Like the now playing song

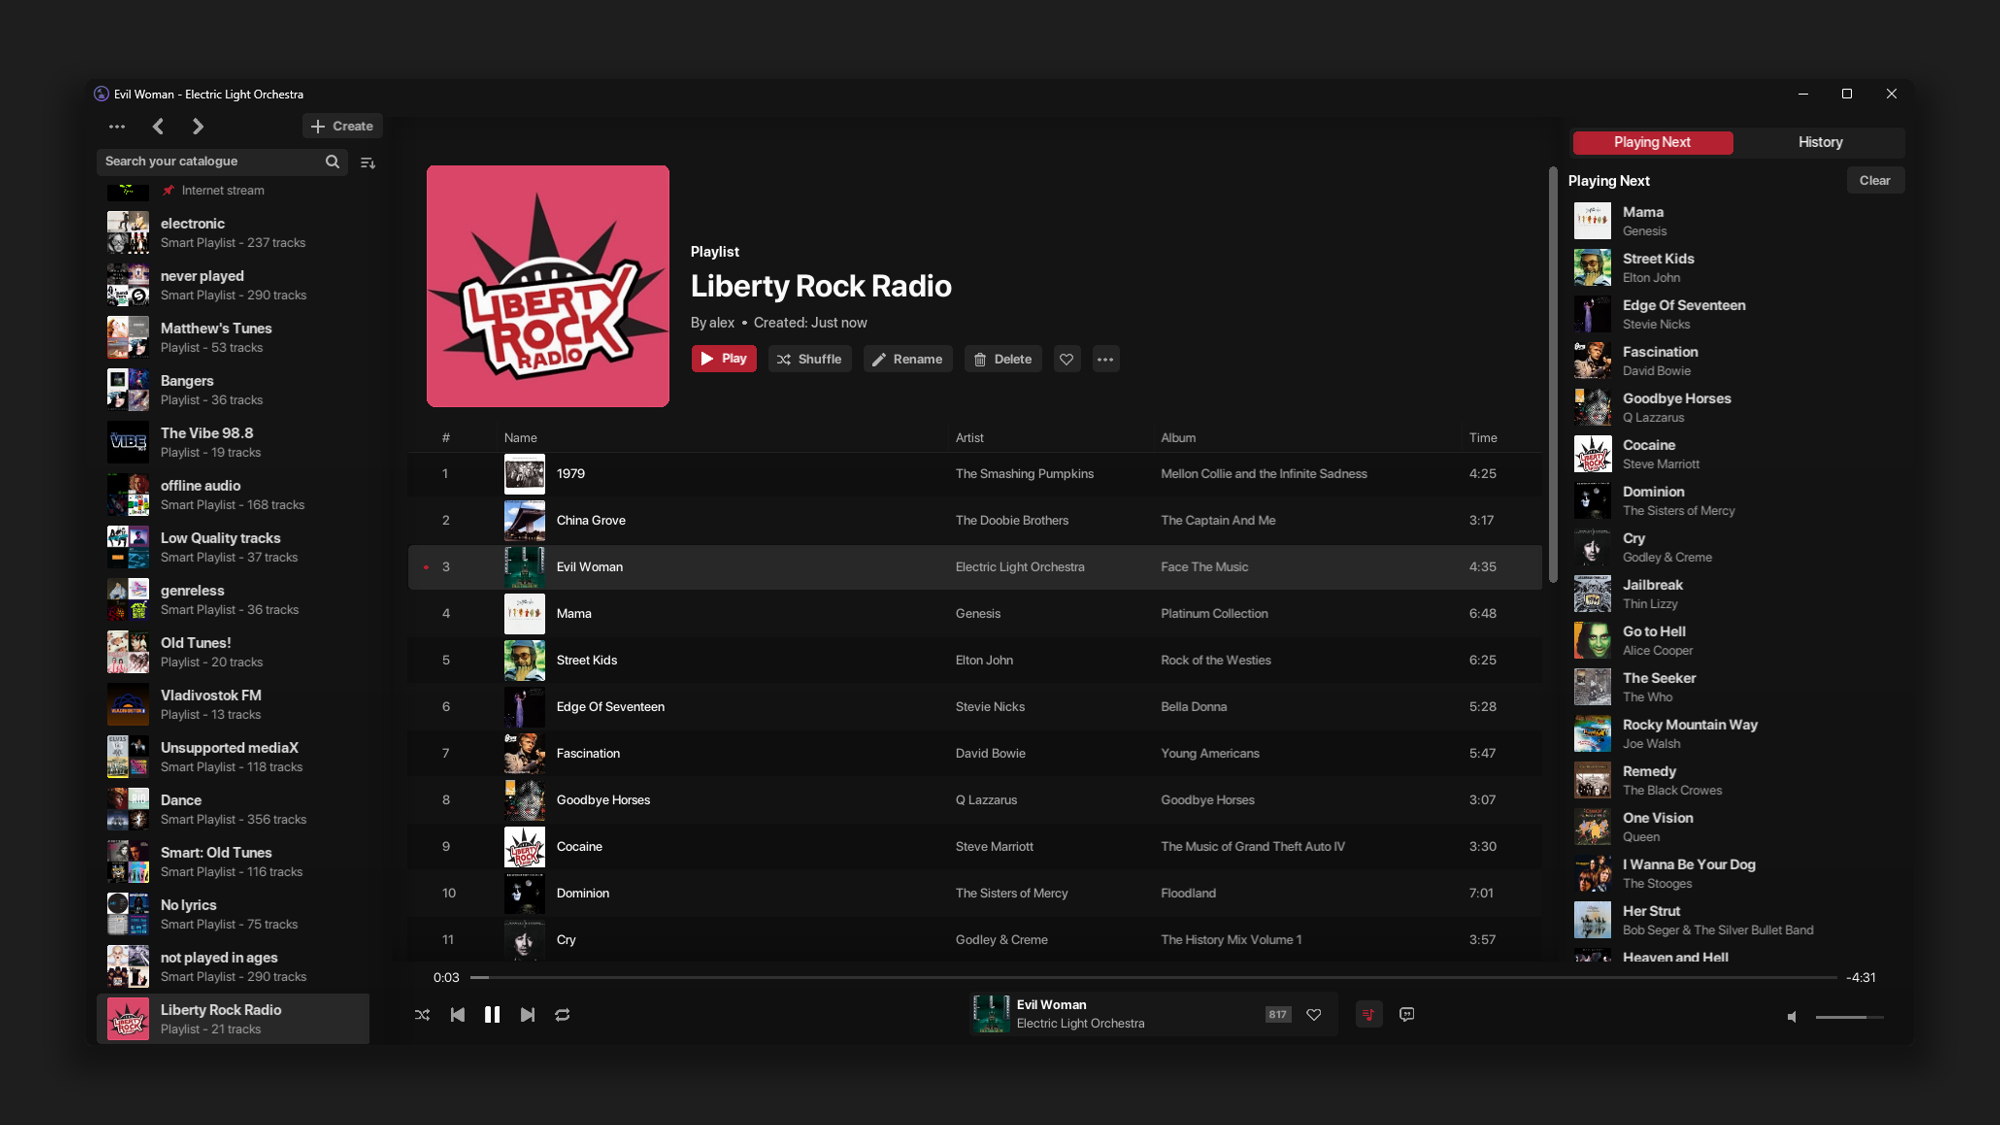[1314, 1014]
